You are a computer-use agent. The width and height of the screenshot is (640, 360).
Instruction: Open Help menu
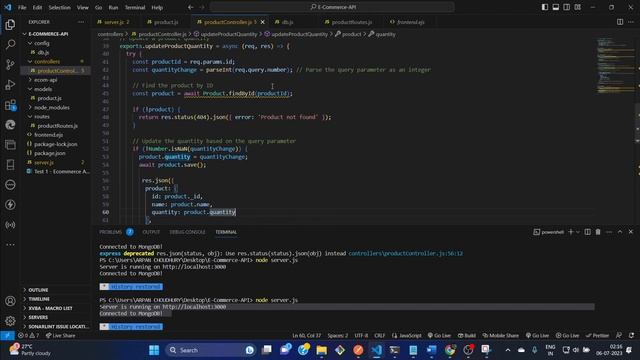tap(157, 7)
